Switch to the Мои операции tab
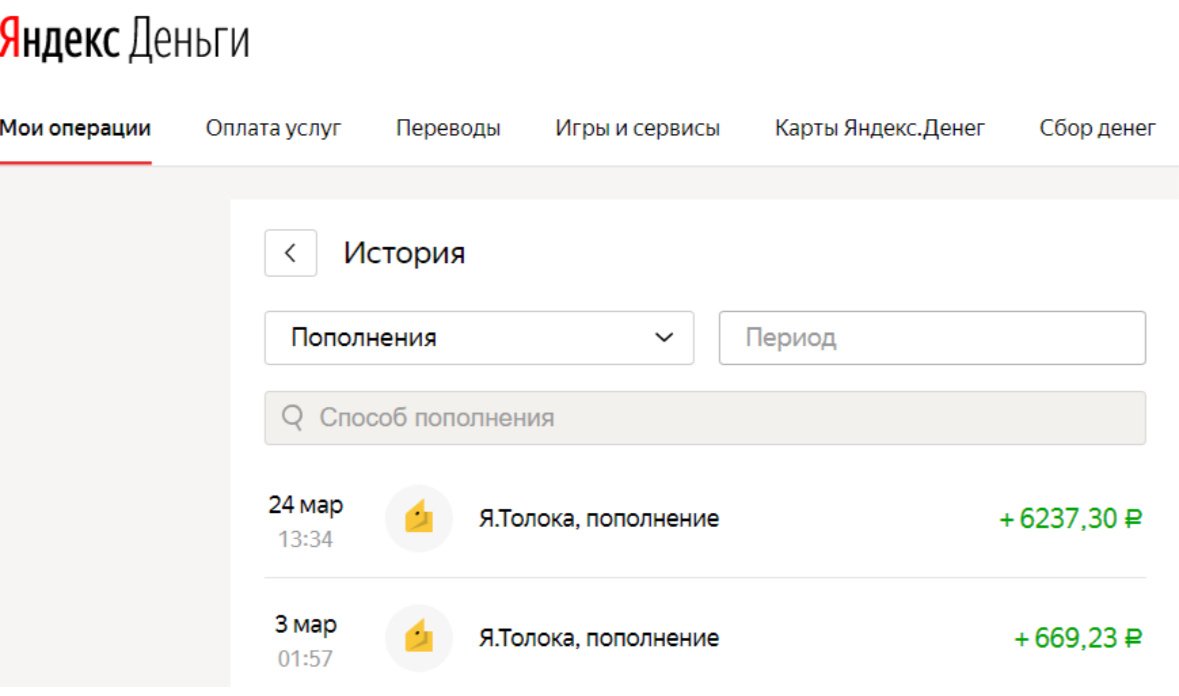Viewport: 1179px width, 696px height. tap(75, 128)
